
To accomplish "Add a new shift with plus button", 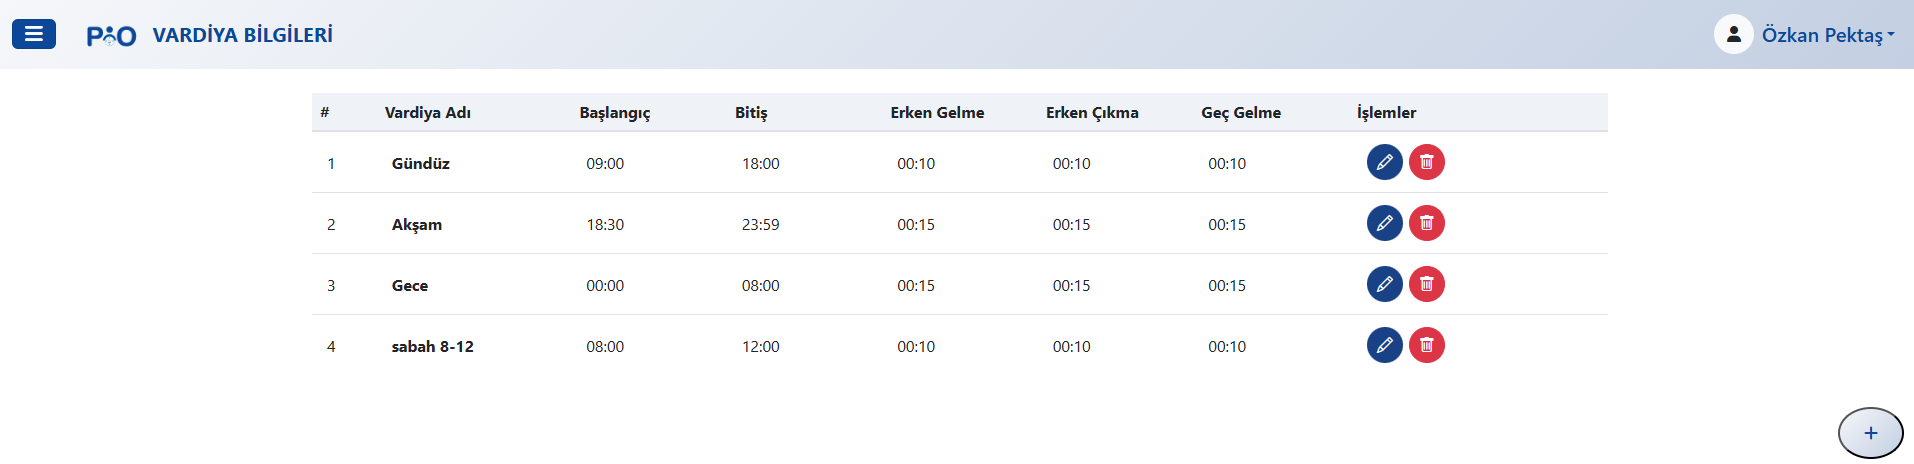I will click(x=1870, y=433).
